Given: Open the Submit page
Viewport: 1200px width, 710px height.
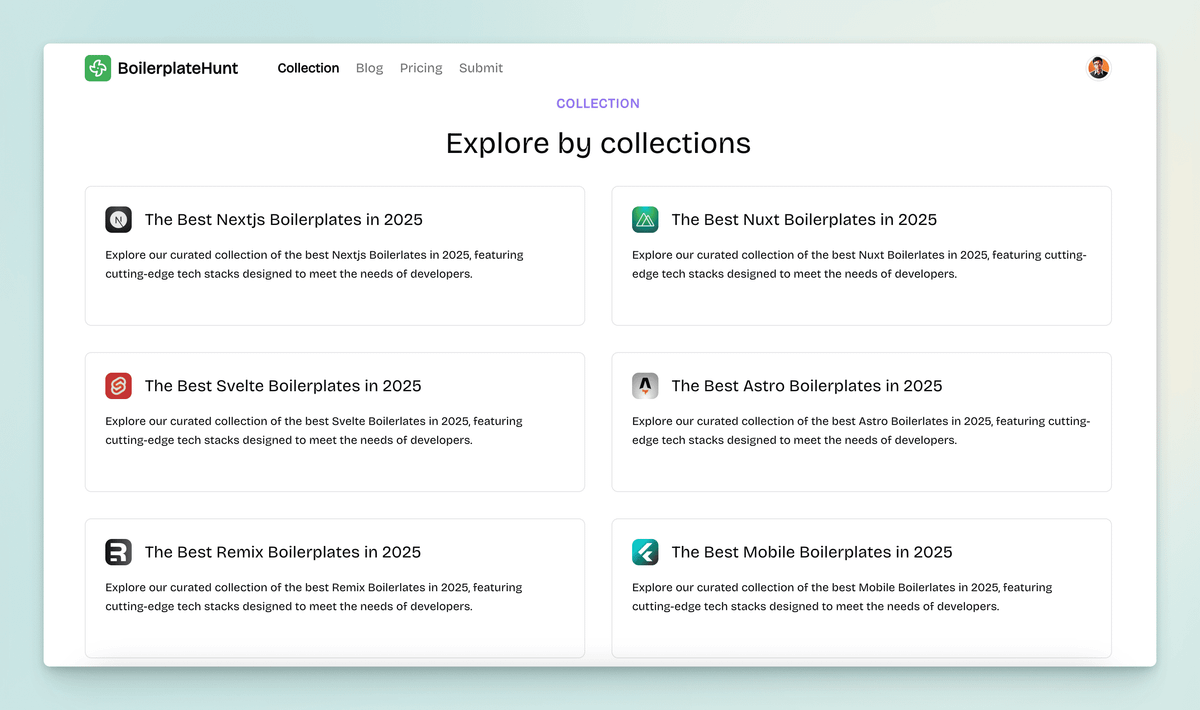Looking at the screenshot, I should click(481, 68).
